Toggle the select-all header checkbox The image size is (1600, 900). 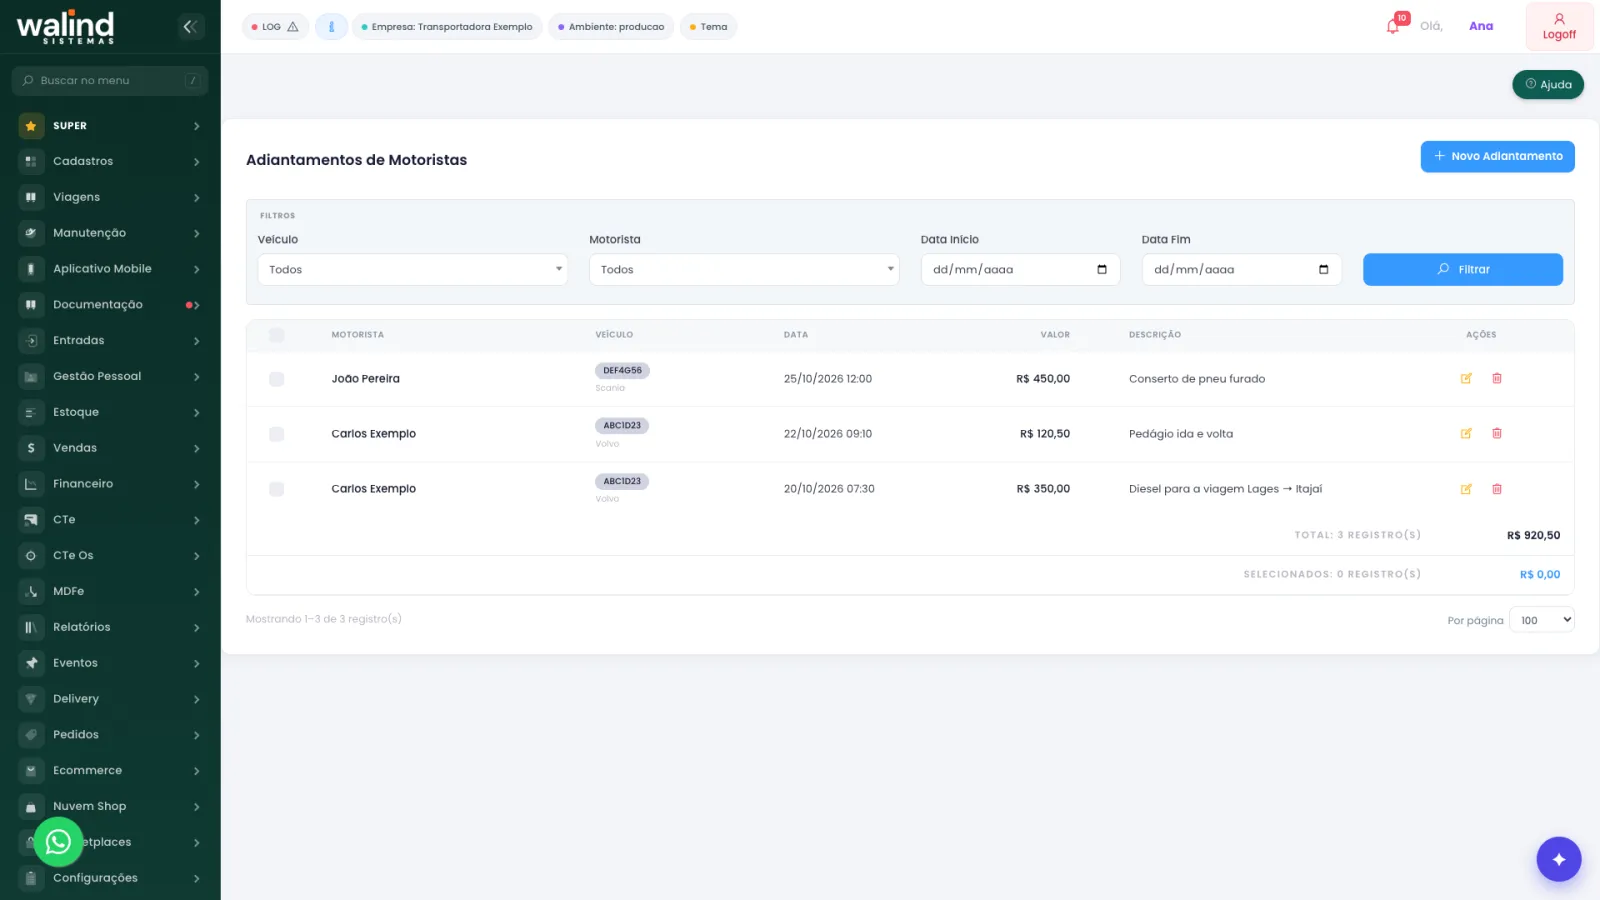277,335
